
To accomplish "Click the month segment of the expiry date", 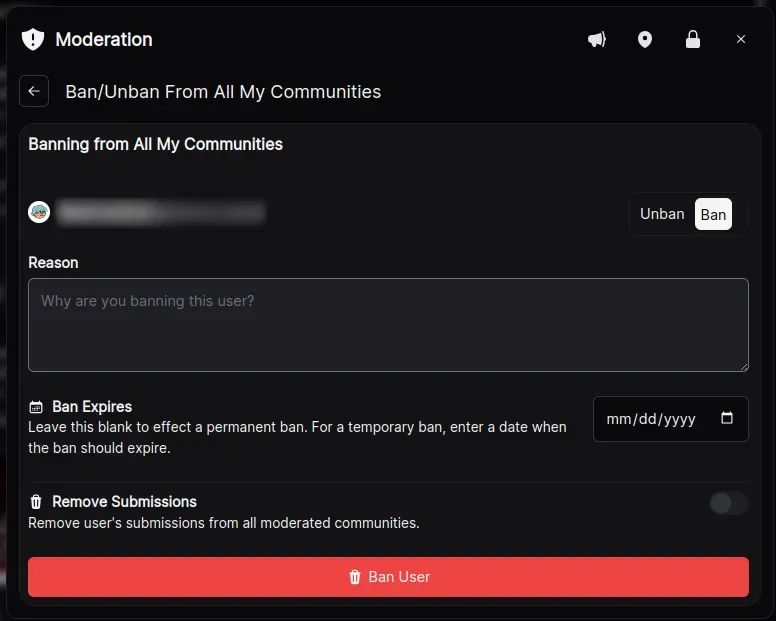I will 618,419.
